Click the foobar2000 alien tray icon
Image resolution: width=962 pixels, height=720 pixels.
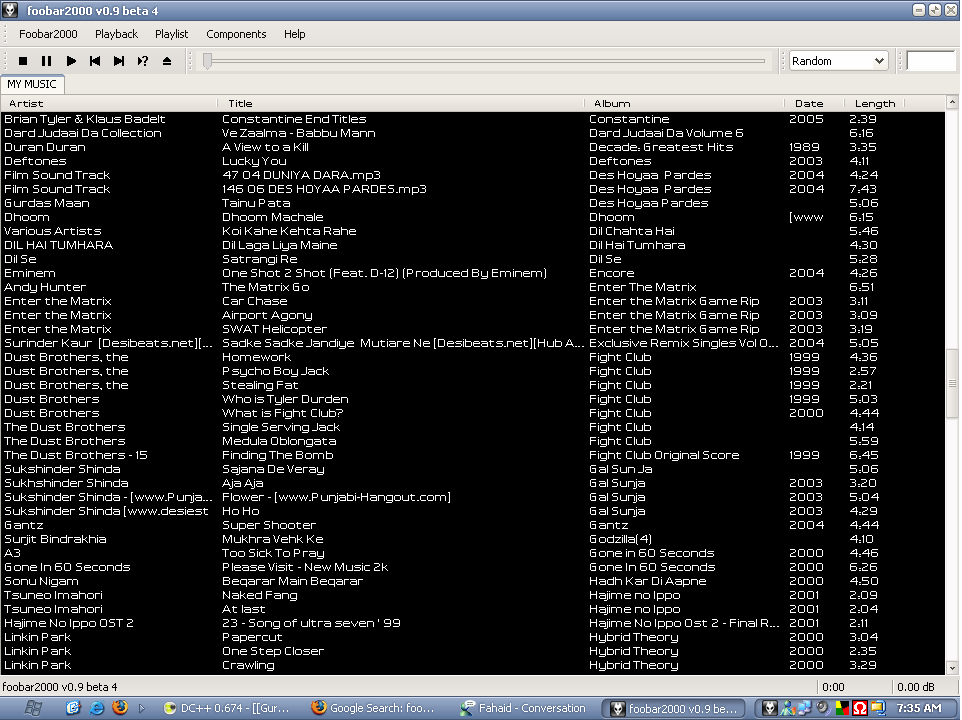(x=769, y=708)
